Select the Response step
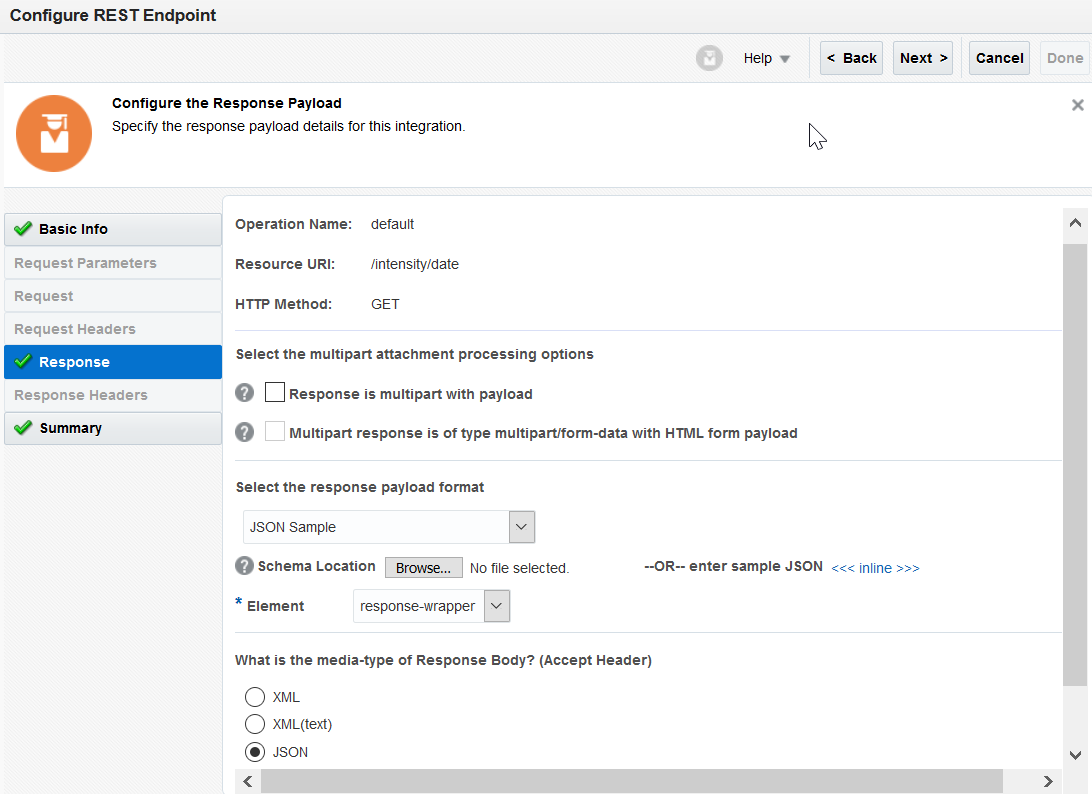Screen dimensions: 1092x794 tap(113, 362)
